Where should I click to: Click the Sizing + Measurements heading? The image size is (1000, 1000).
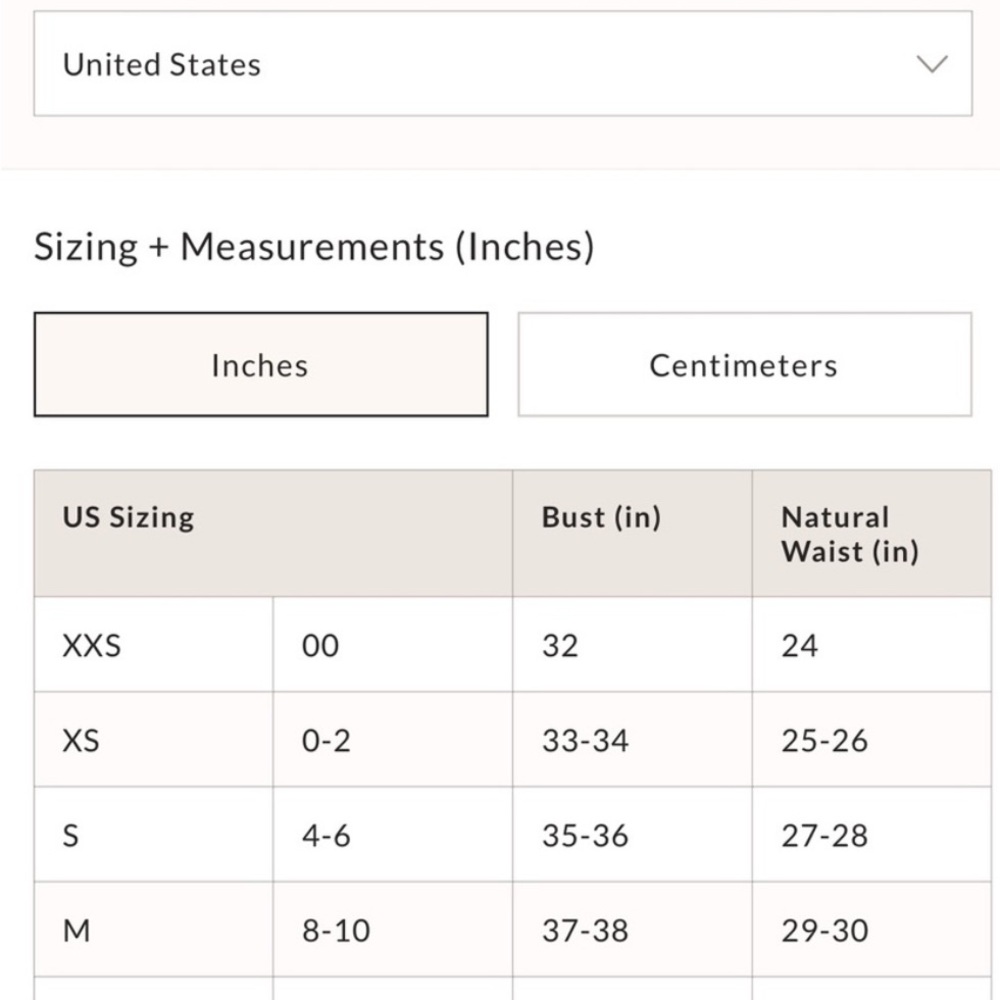point(314,246)
